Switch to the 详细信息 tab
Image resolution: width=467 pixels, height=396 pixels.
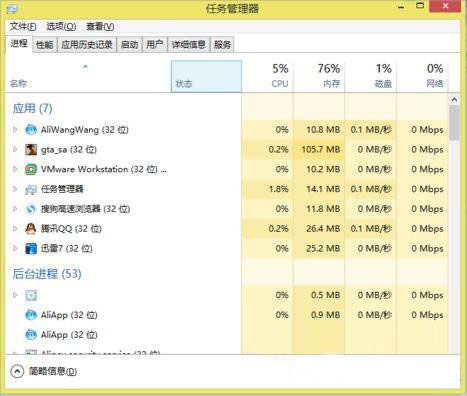[189, 45]
